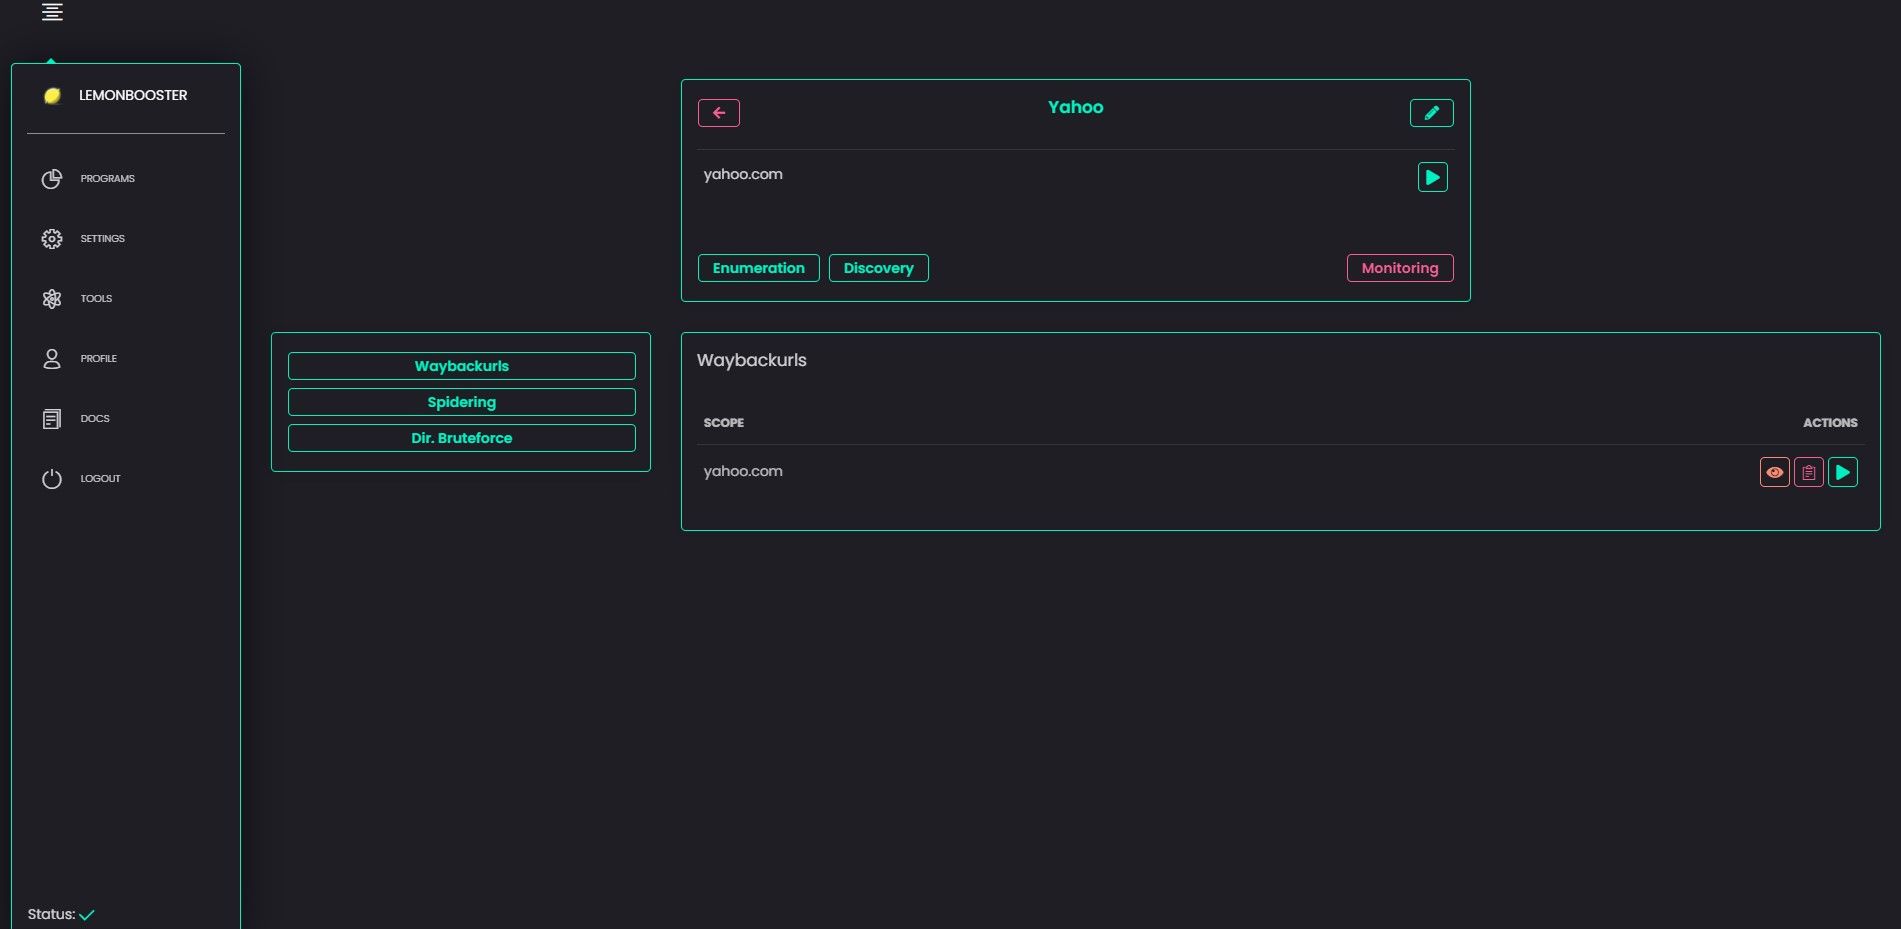This screenshot has height=929, width=1901.
Task: Click the lemon logo icon
Action: pyautogui.click(x=52, y=96)
